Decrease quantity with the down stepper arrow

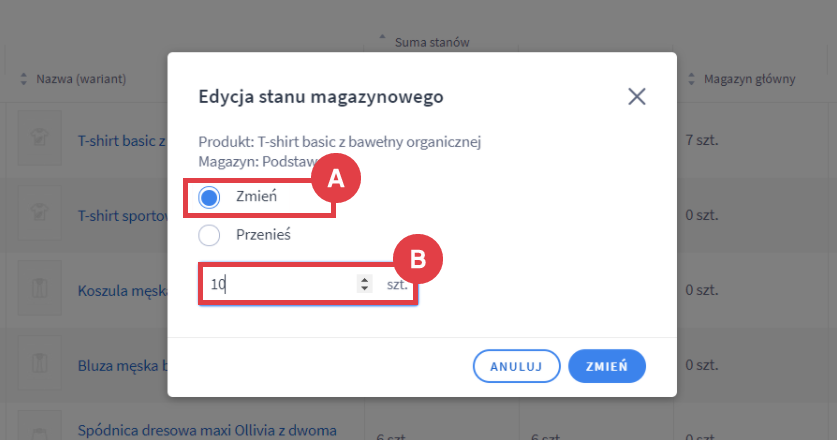[364, 290]
